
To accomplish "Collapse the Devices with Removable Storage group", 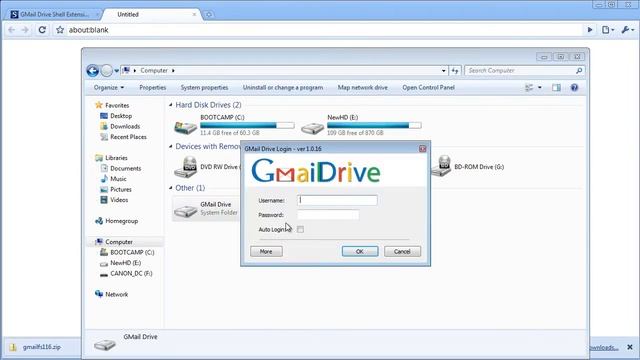I will point(171,147).
